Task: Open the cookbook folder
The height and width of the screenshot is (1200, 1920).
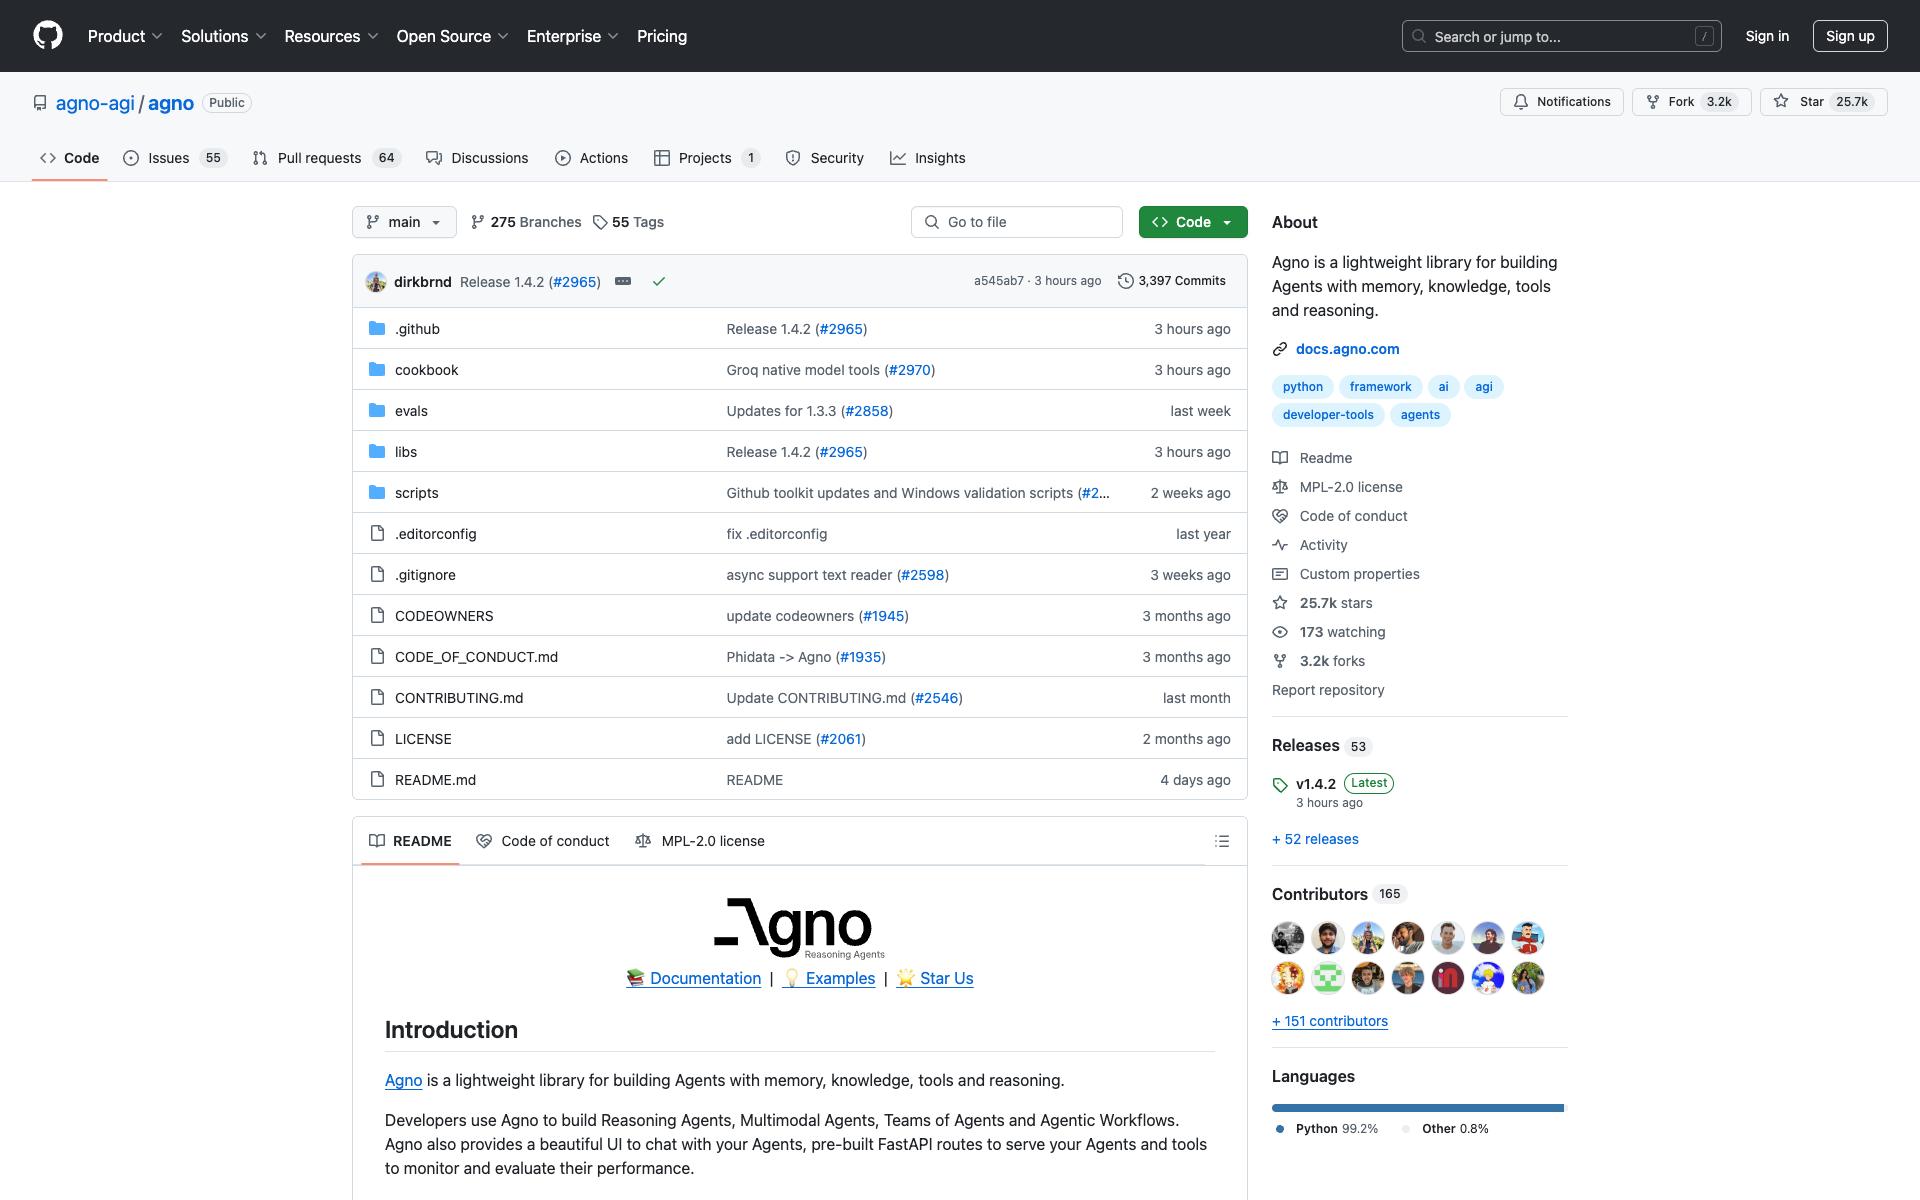Action: tap(426, 370)
